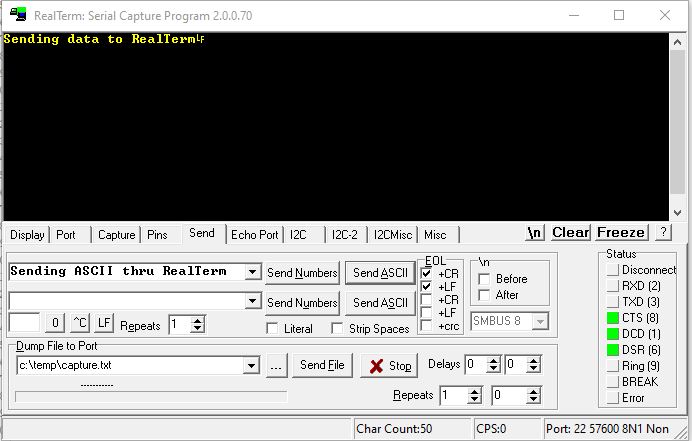Screen dimensions: 692x441
Task: Expand the second send text dropdown
Action: pyautogui.click(x=253, y=301)
